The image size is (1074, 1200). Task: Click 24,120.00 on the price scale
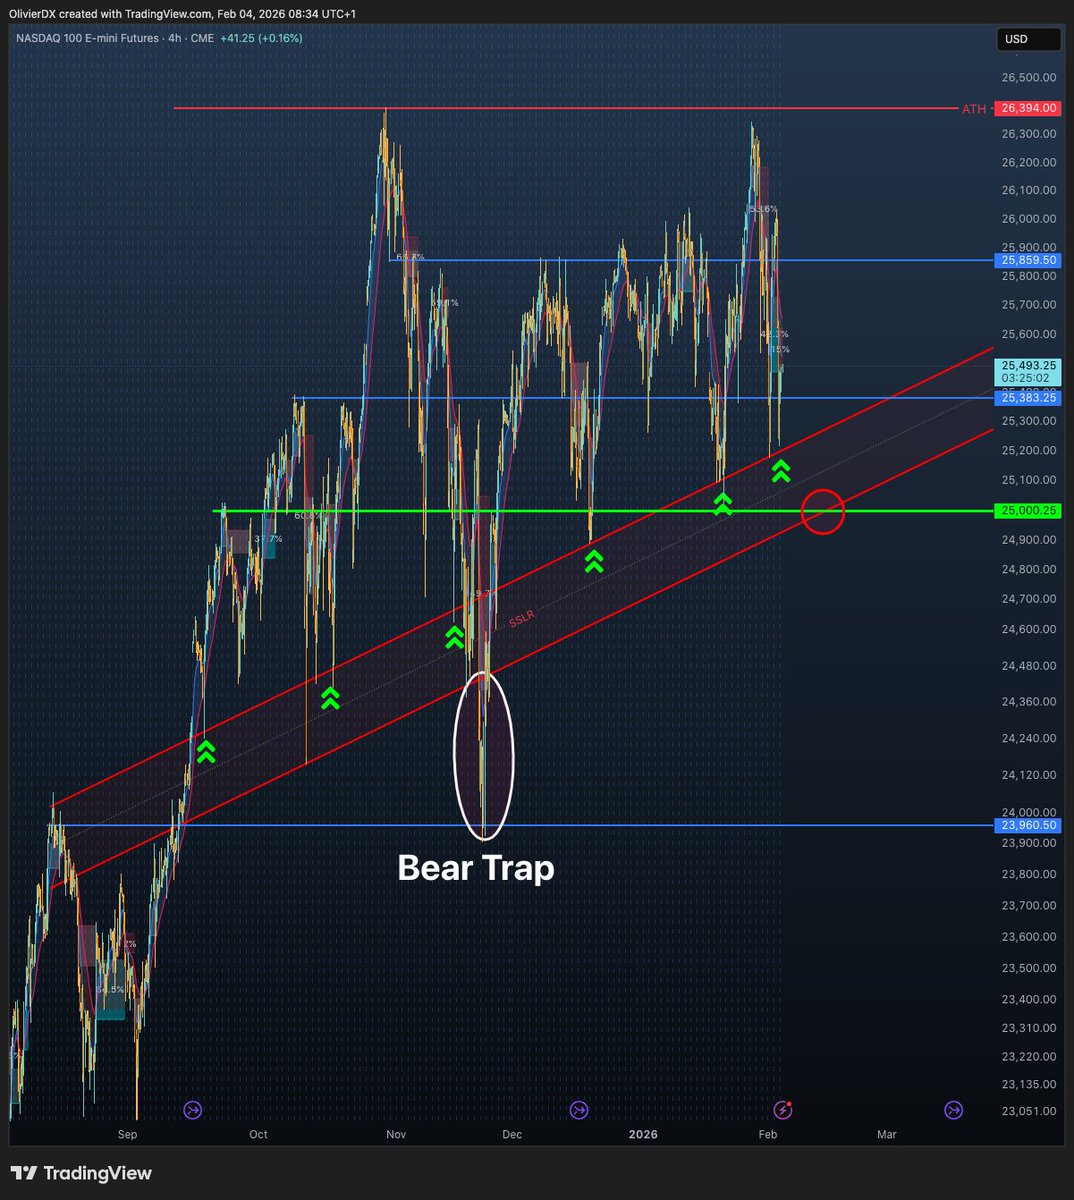pyautogui.click(x=1029, y=775)
